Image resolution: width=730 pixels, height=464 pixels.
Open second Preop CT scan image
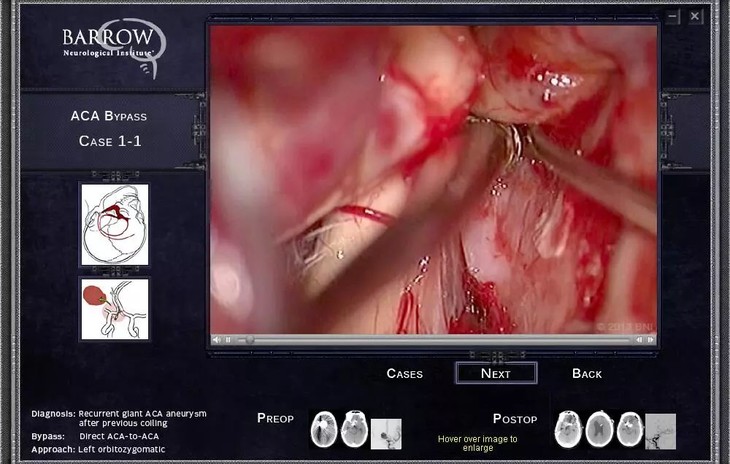coord(354,429)
